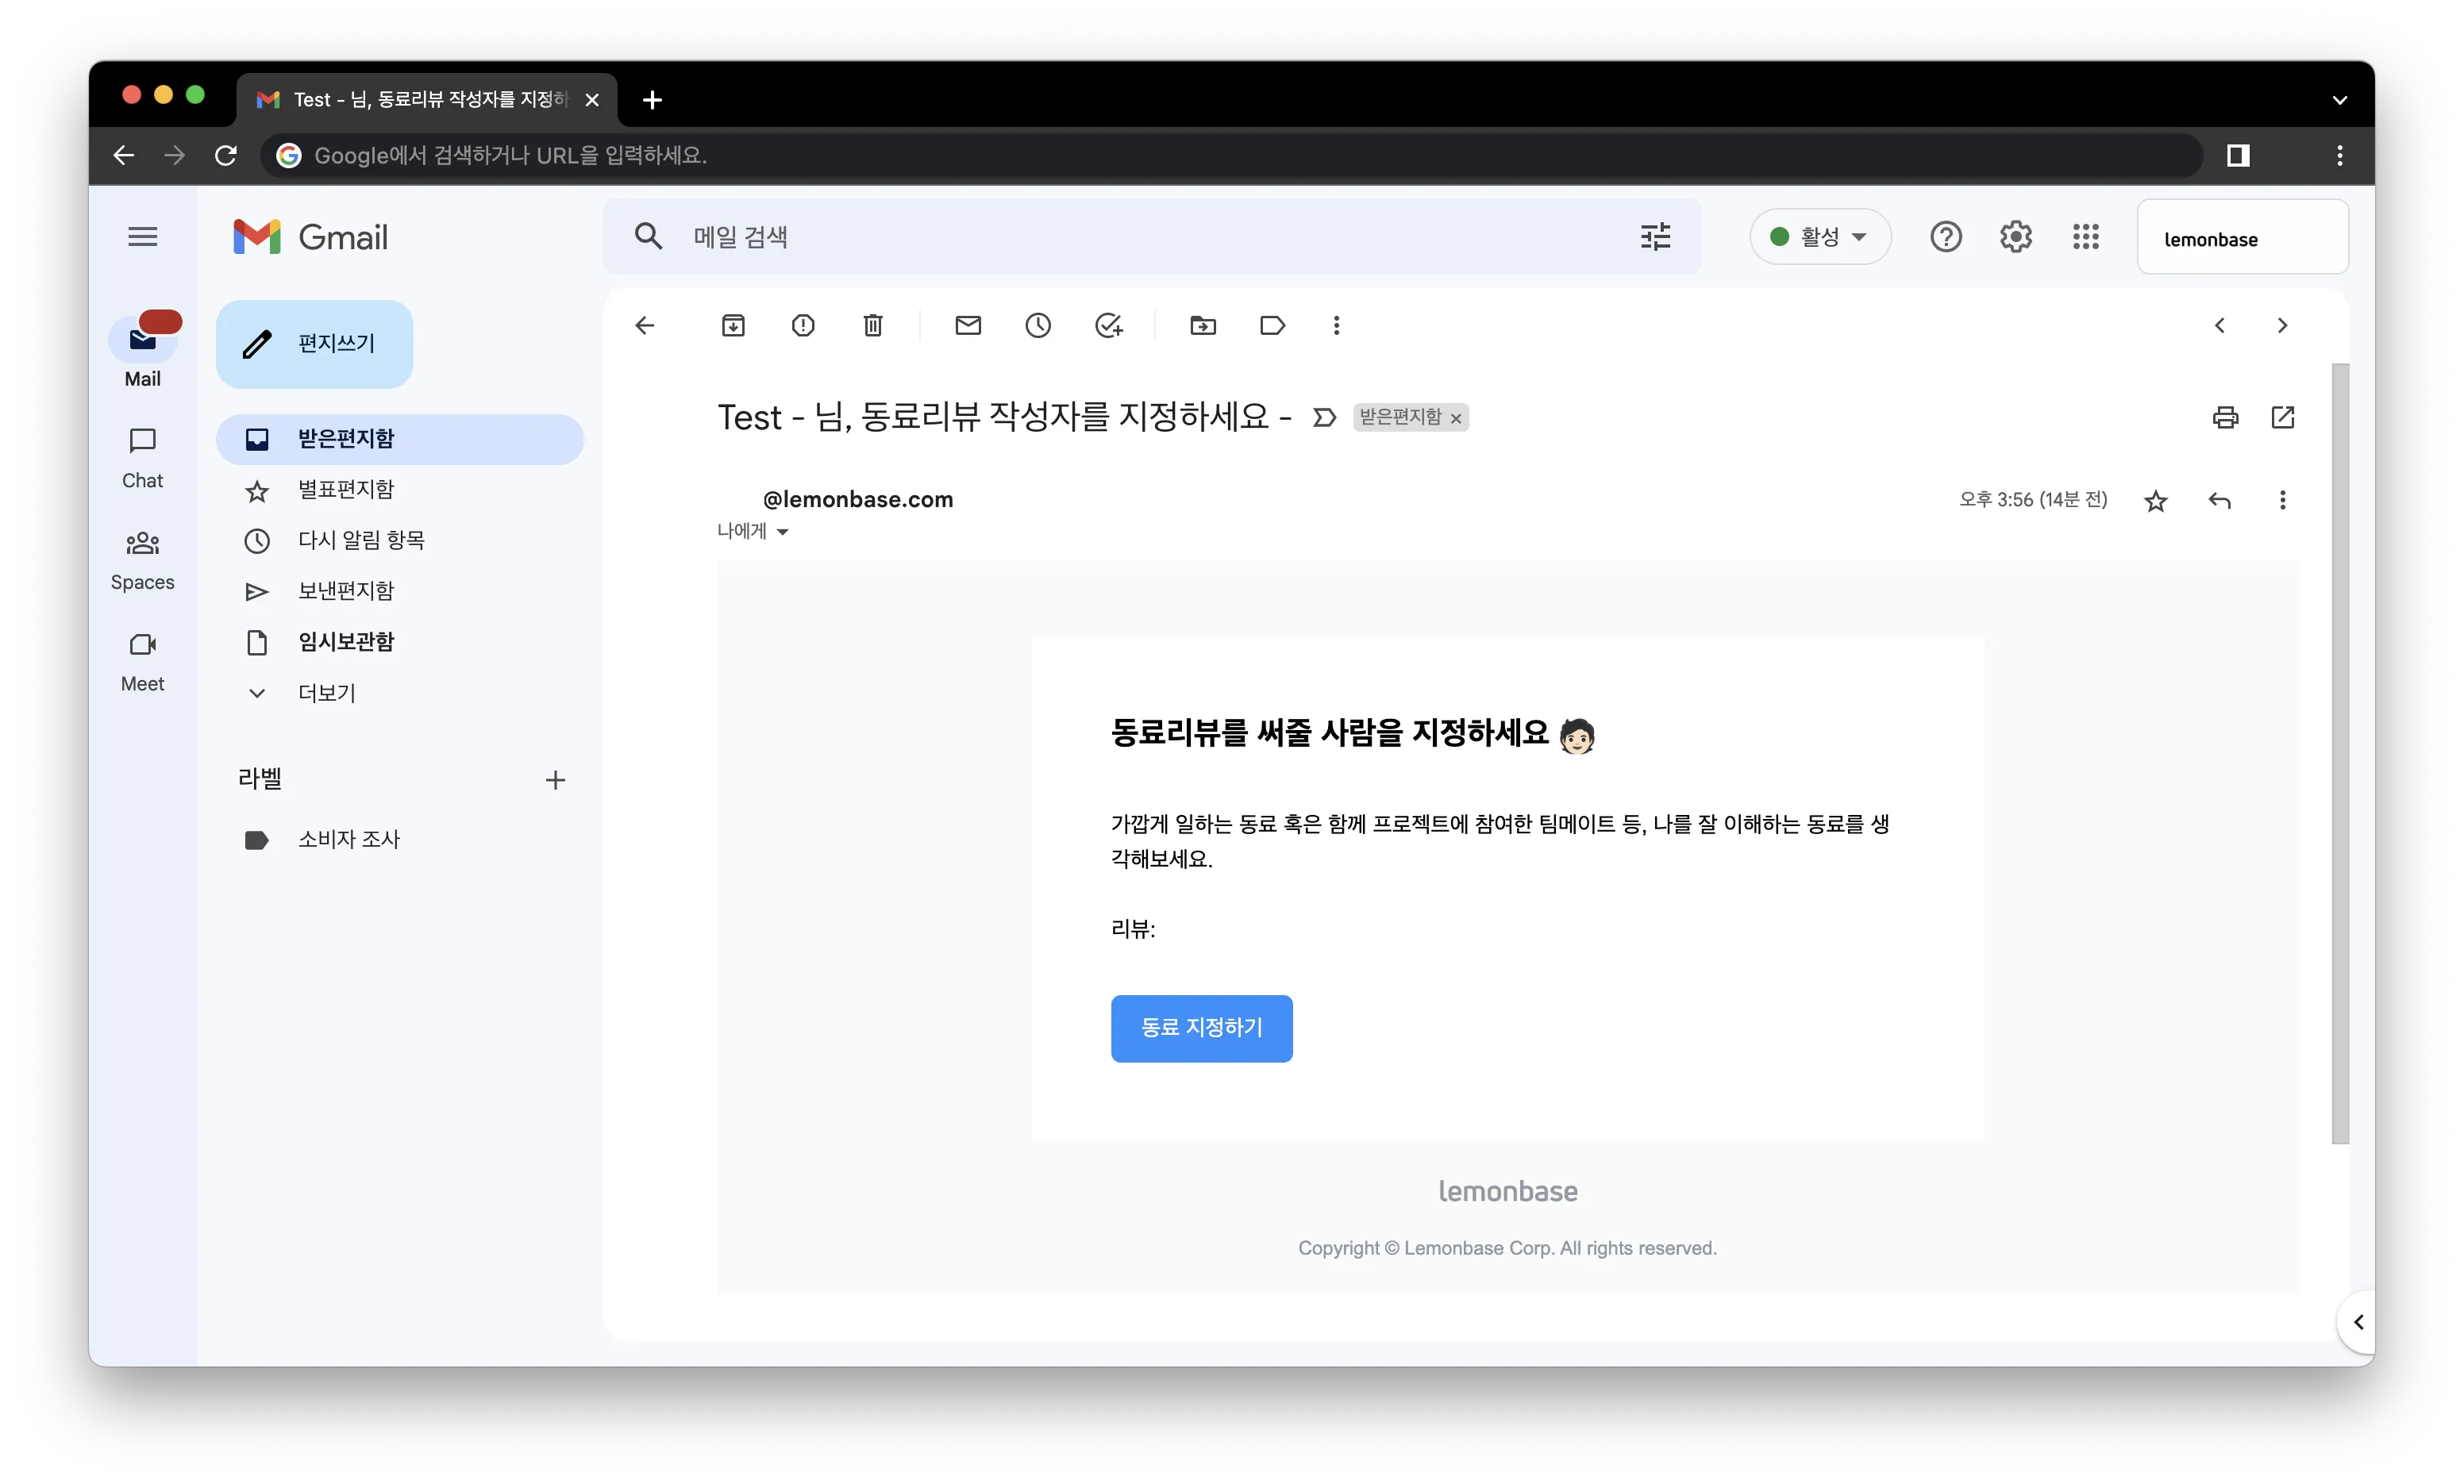Open the Google apps grid

coord(2086,237)
